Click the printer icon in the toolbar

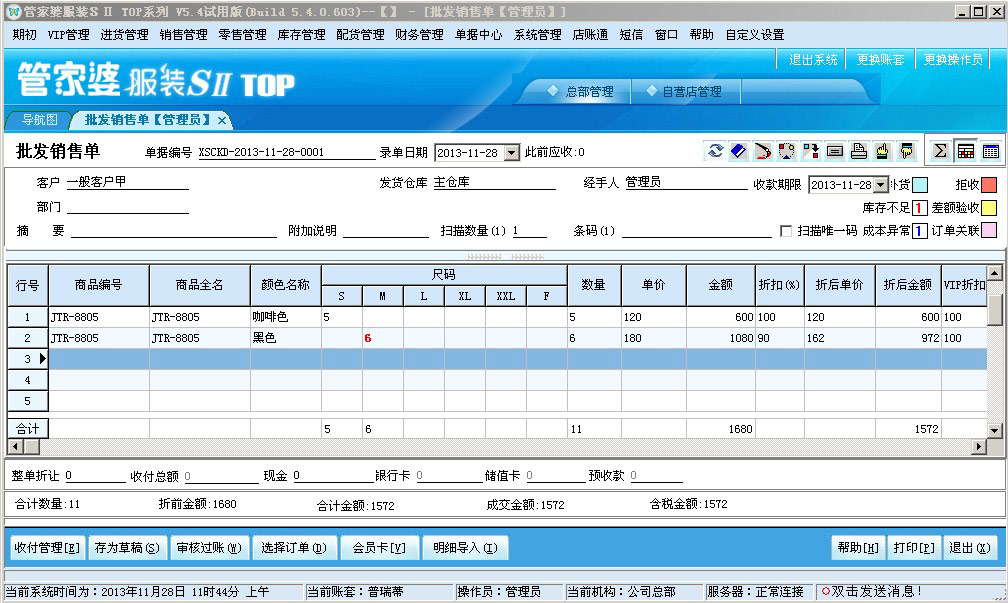click(859, 152)
